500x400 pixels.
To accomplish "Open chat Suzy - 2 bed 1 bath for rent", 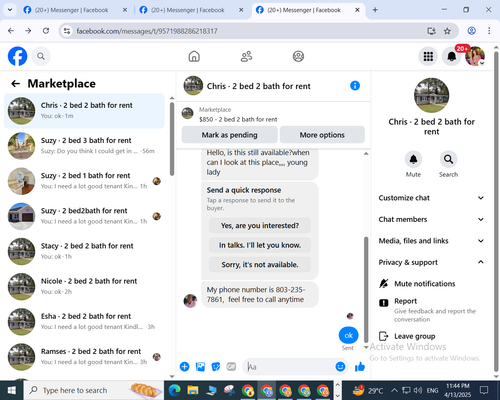I will [x=84, y=181].
